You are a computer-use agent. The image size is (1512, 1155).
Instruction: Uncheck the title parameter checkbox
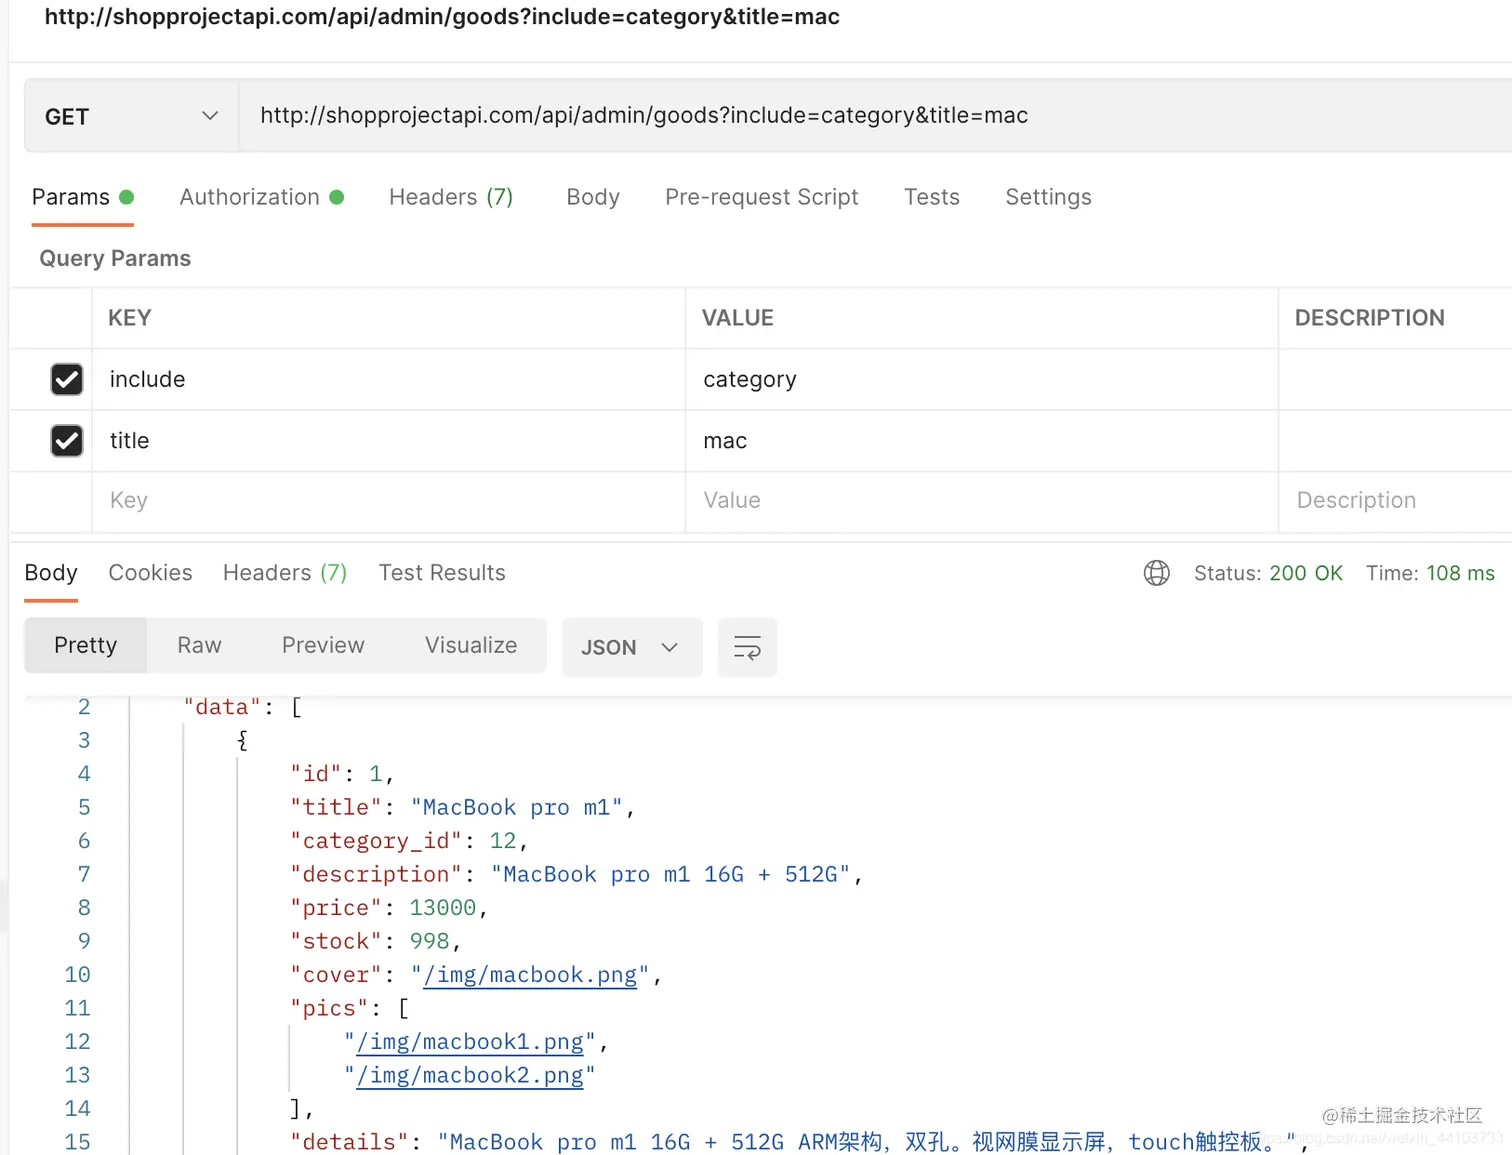tap(67, 440)
